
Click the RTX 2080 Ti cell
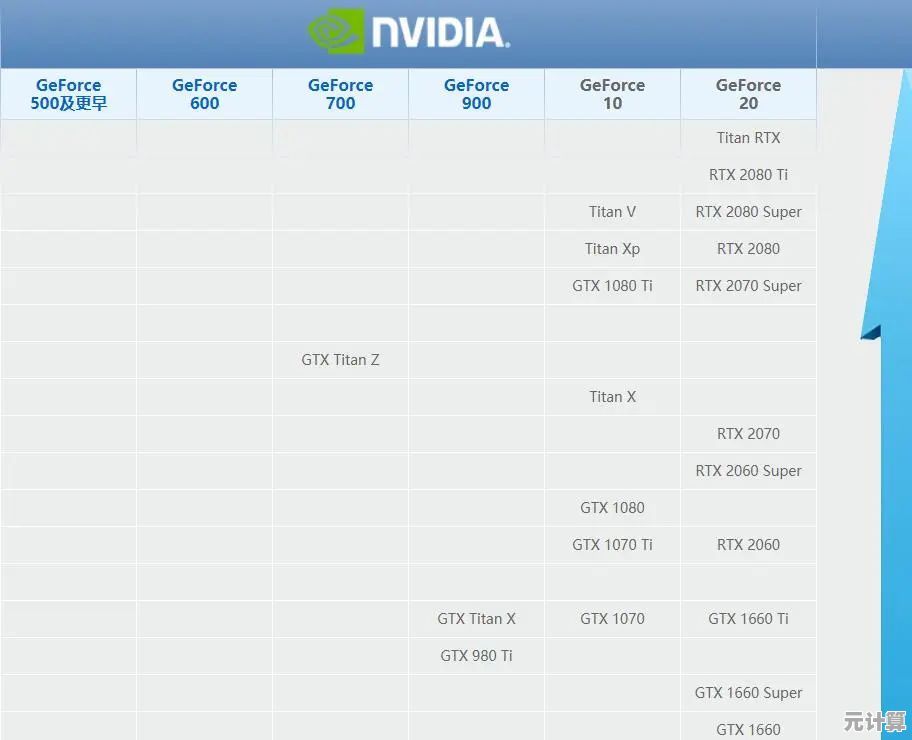point(748,175)
